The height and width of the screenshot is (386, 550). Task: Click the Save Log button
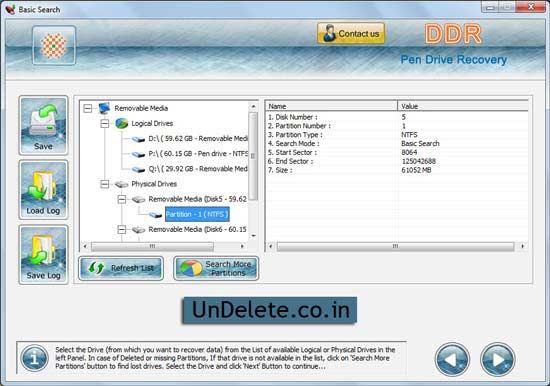coord(43,254)
